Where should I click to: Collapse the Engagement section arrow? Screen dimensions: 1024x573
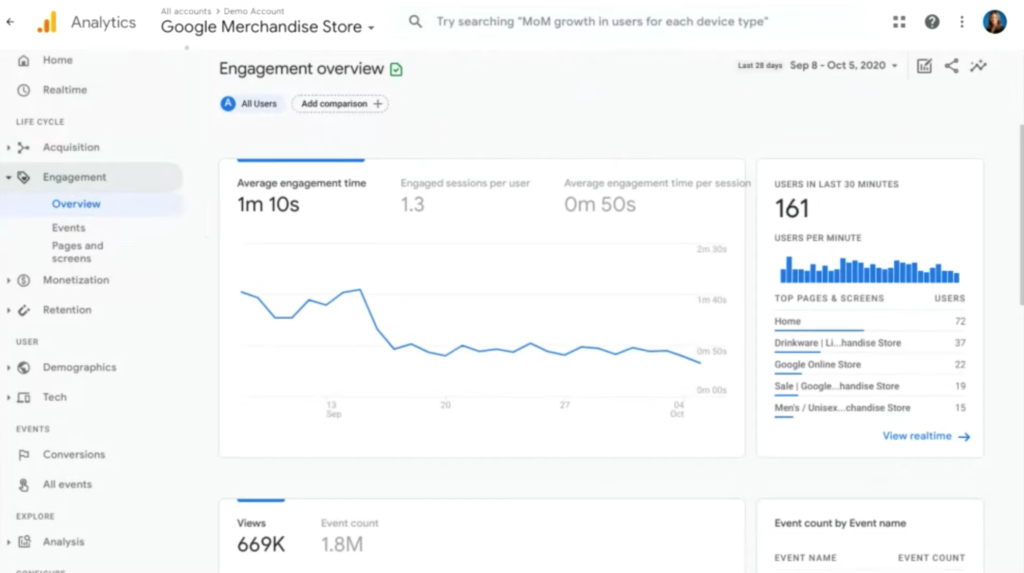tap(8, 177)
